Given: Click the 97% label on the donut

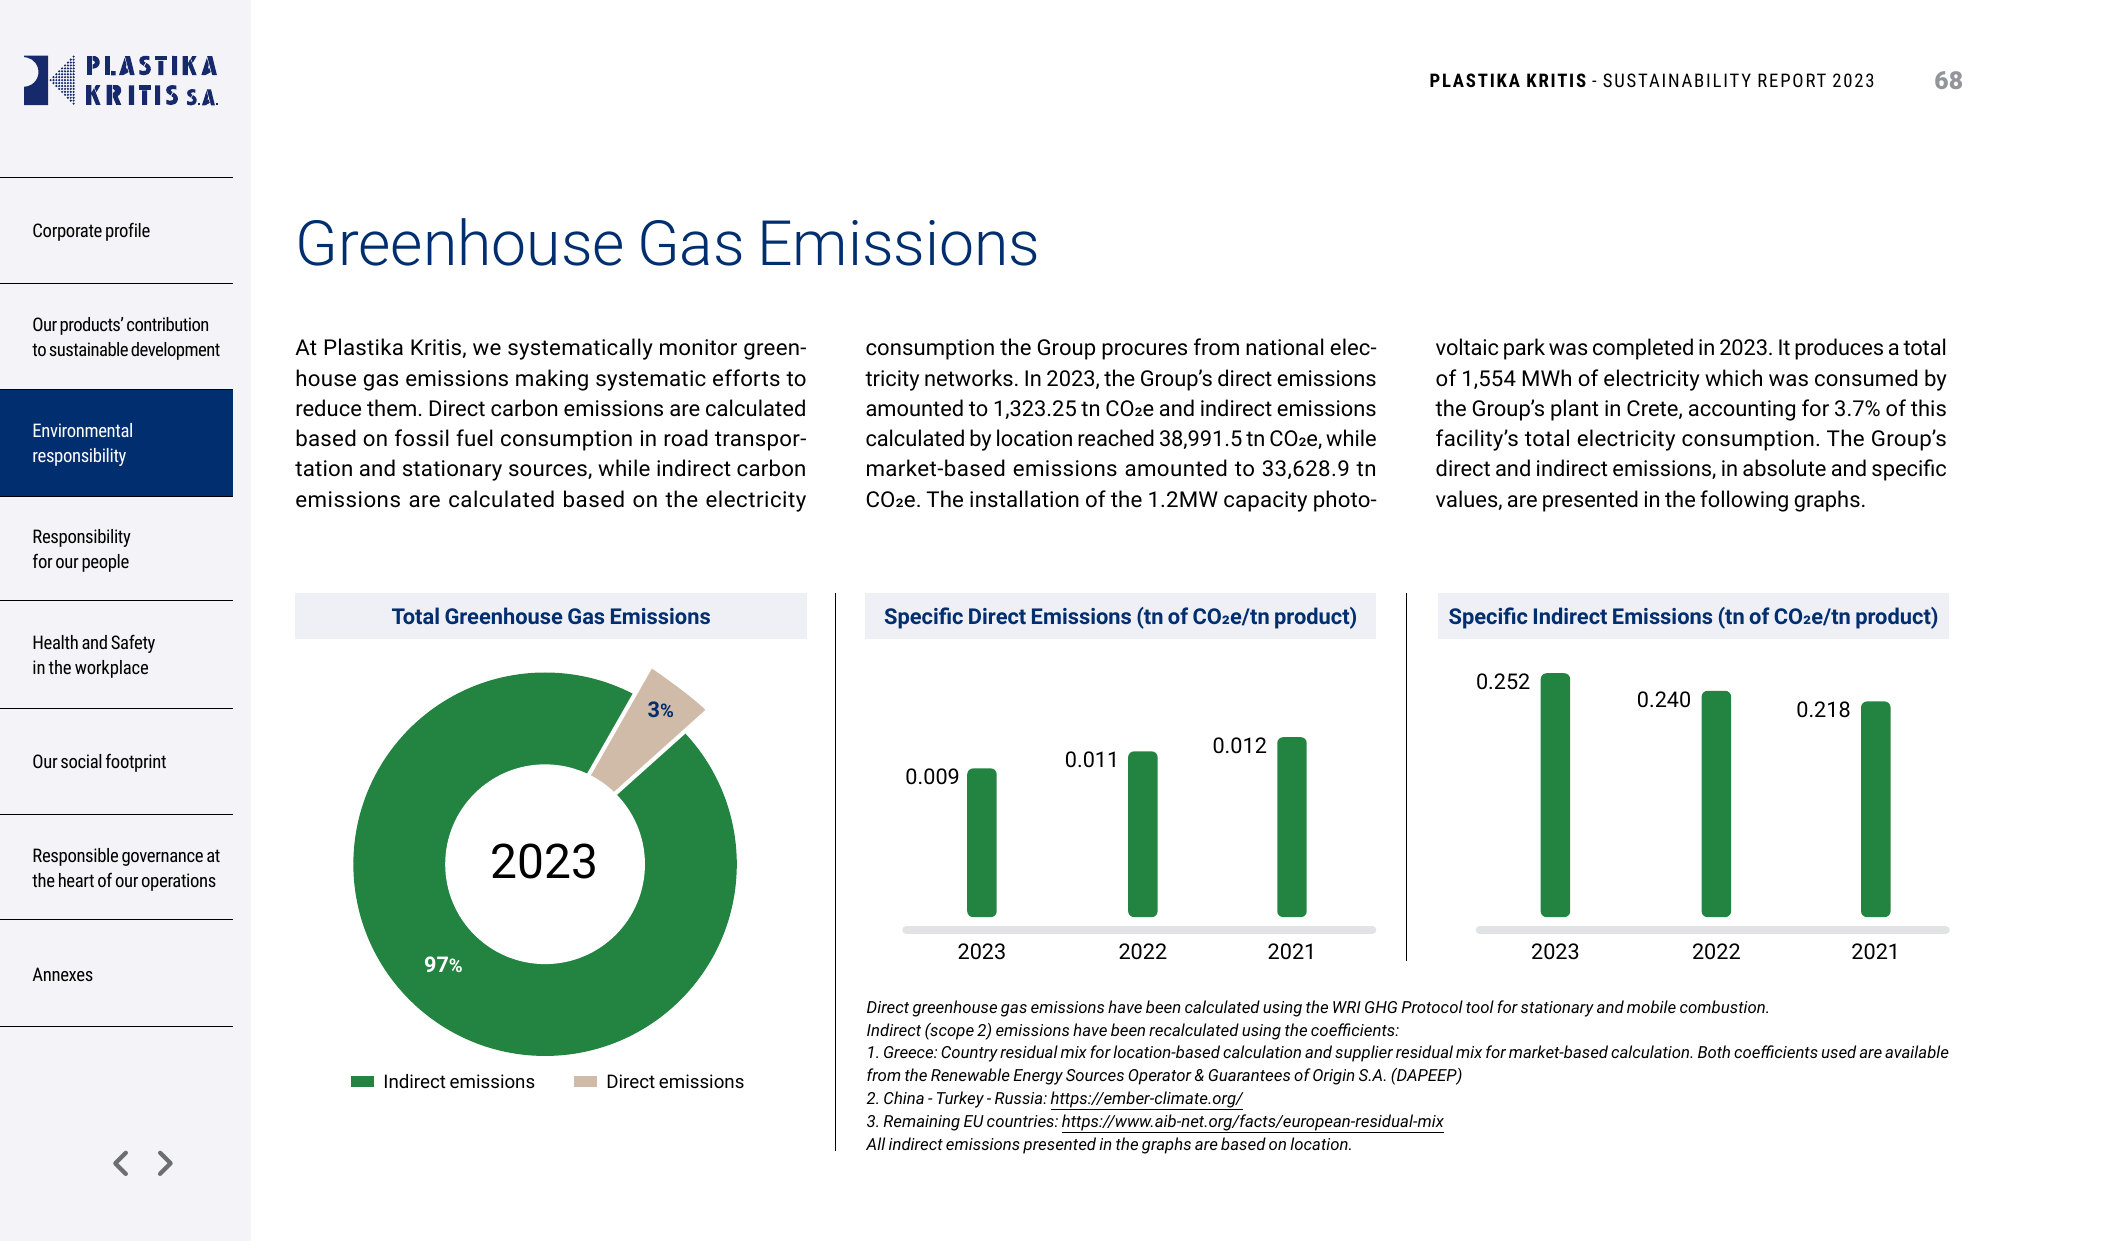Looking at the screenshot, I should 442,964.
